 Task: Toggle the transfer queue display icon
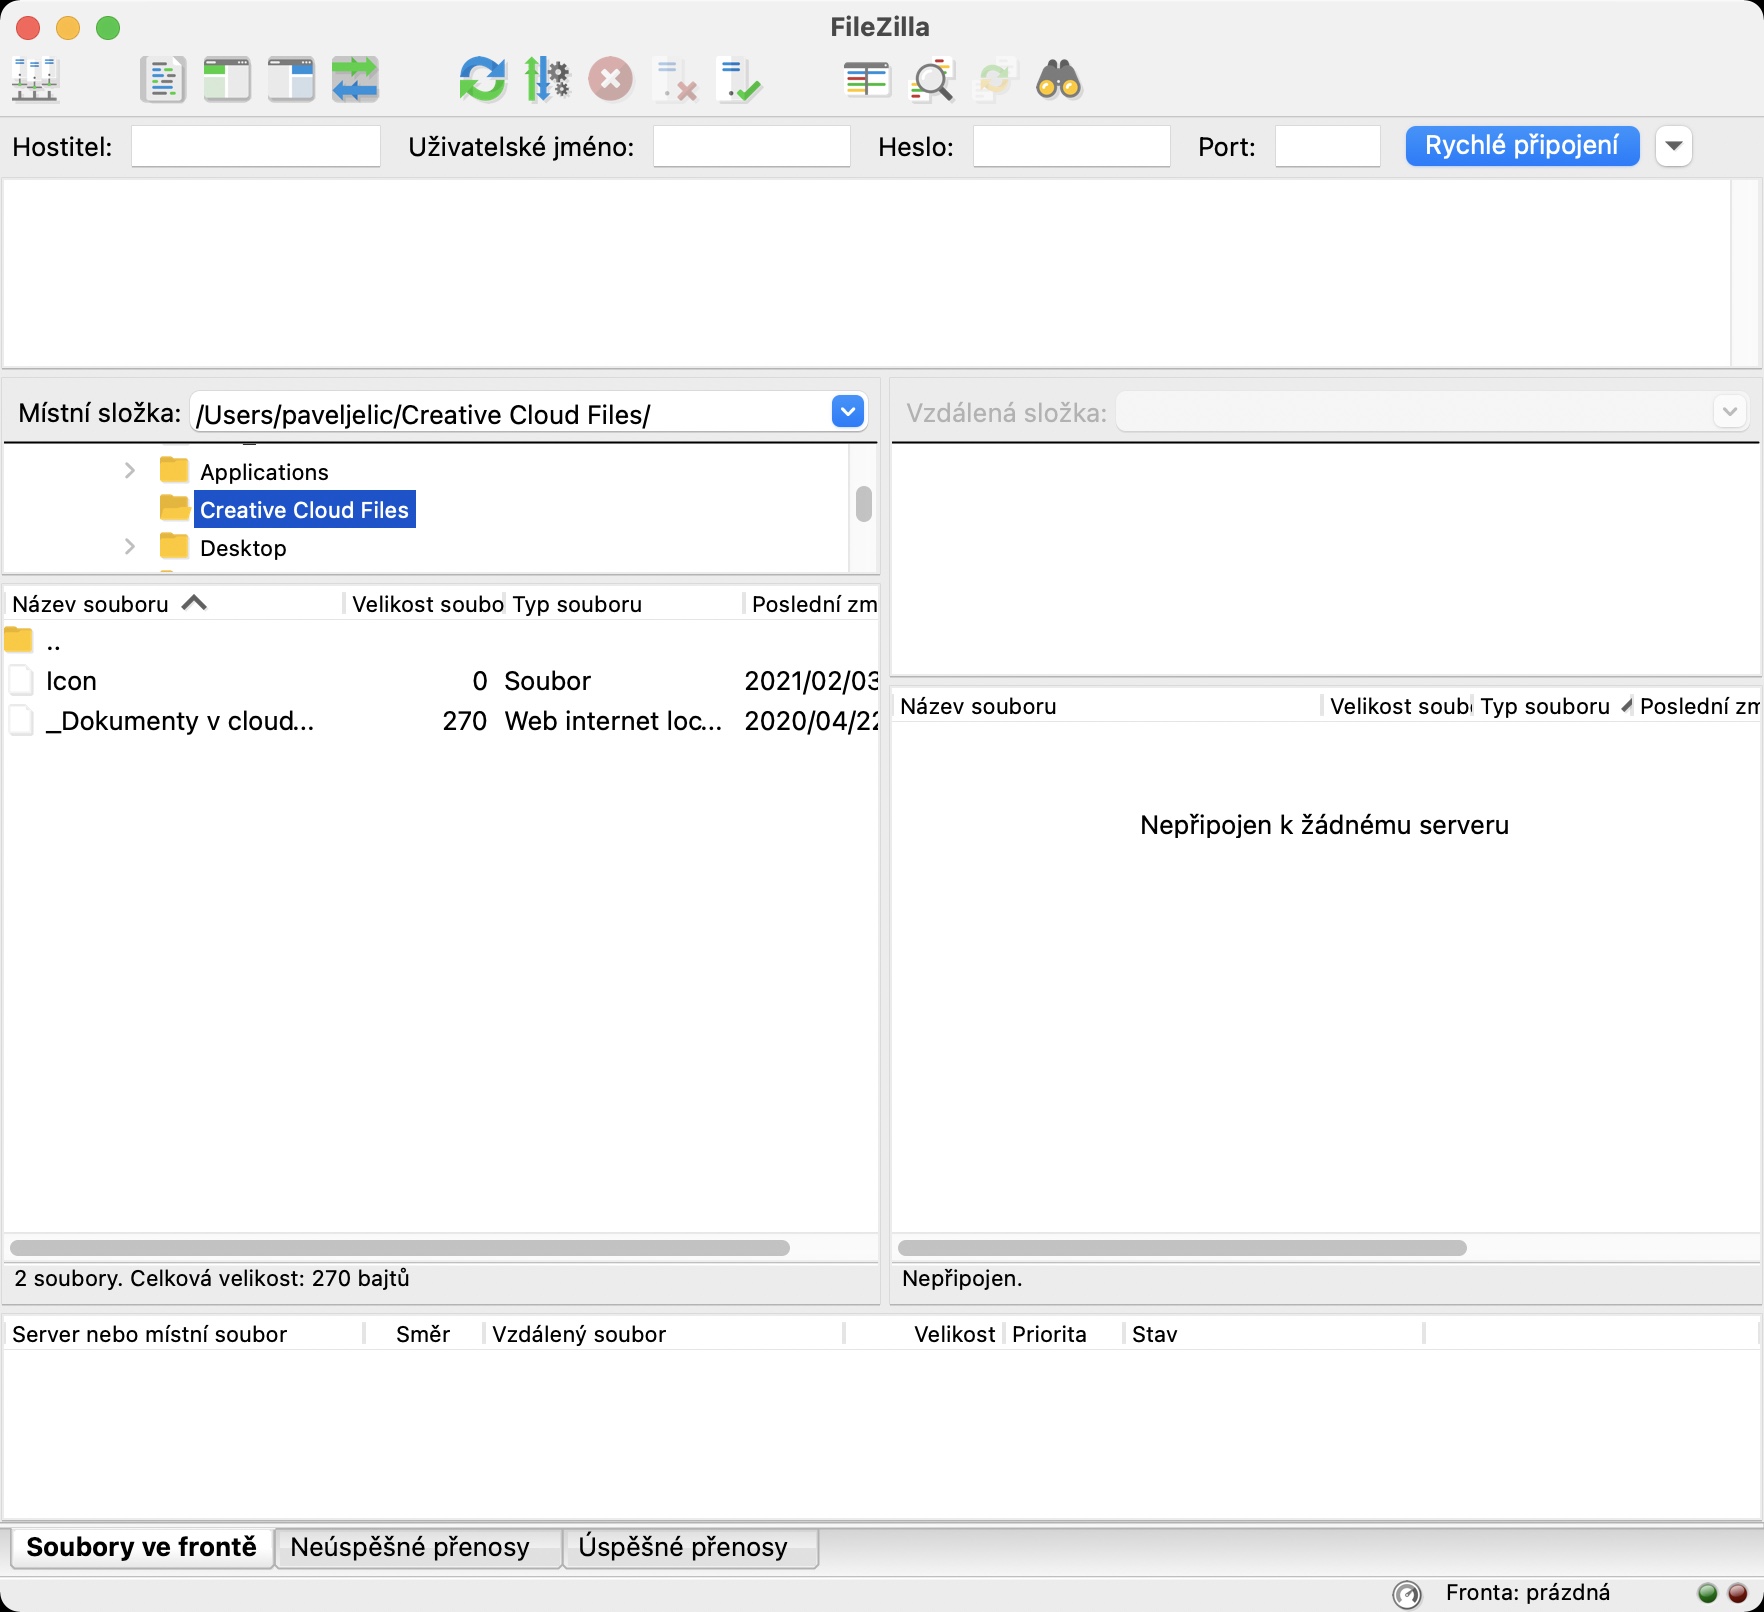[x=355, y=80]
